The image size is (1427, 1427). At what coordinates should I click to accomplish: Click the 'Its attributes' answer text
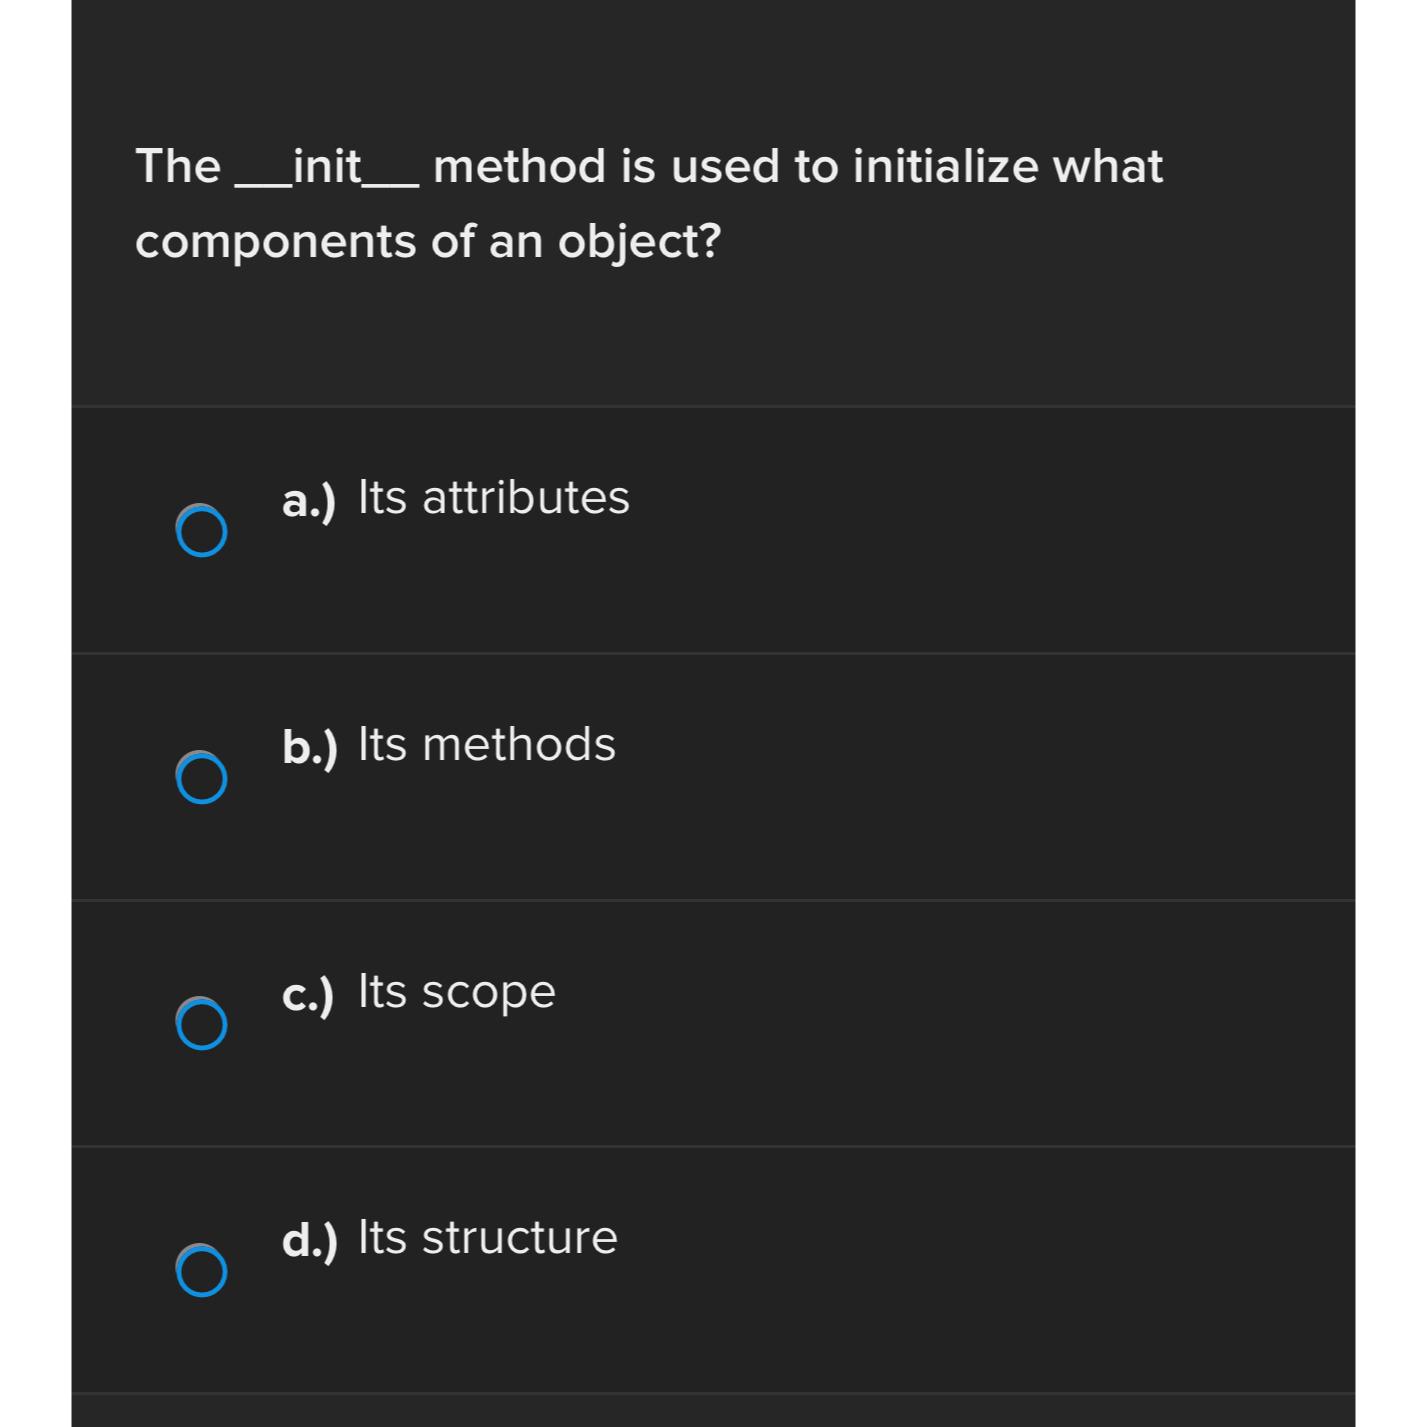pyautogui.click(x=494, y=497)
